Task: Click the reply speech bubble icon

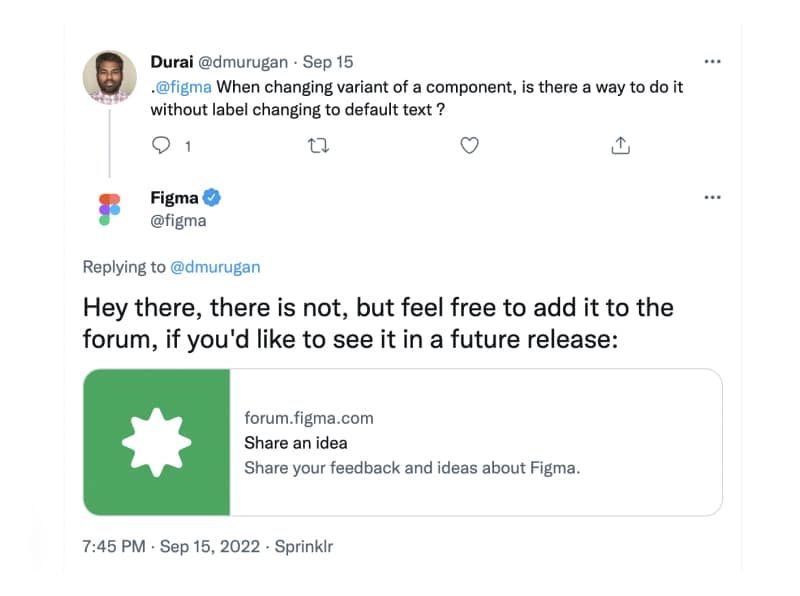Action: click(161, 146)
